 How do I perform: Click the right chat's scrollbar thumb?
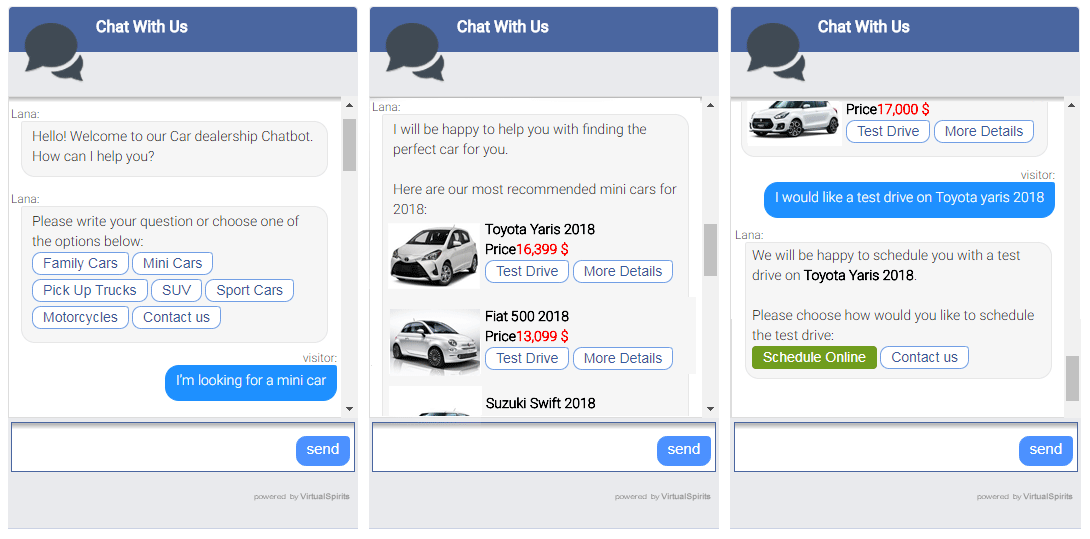1072,378
